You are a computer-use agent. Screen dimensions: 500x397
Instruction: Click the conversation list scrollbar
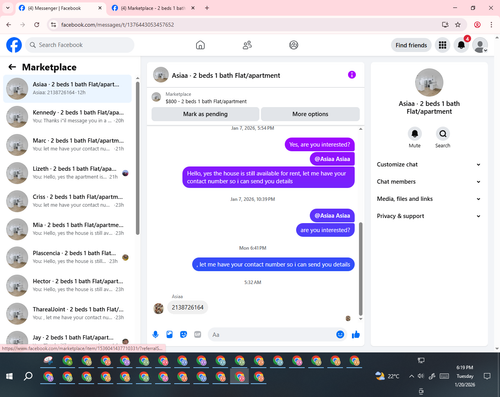pyautogui.click(x=137, y=158)
